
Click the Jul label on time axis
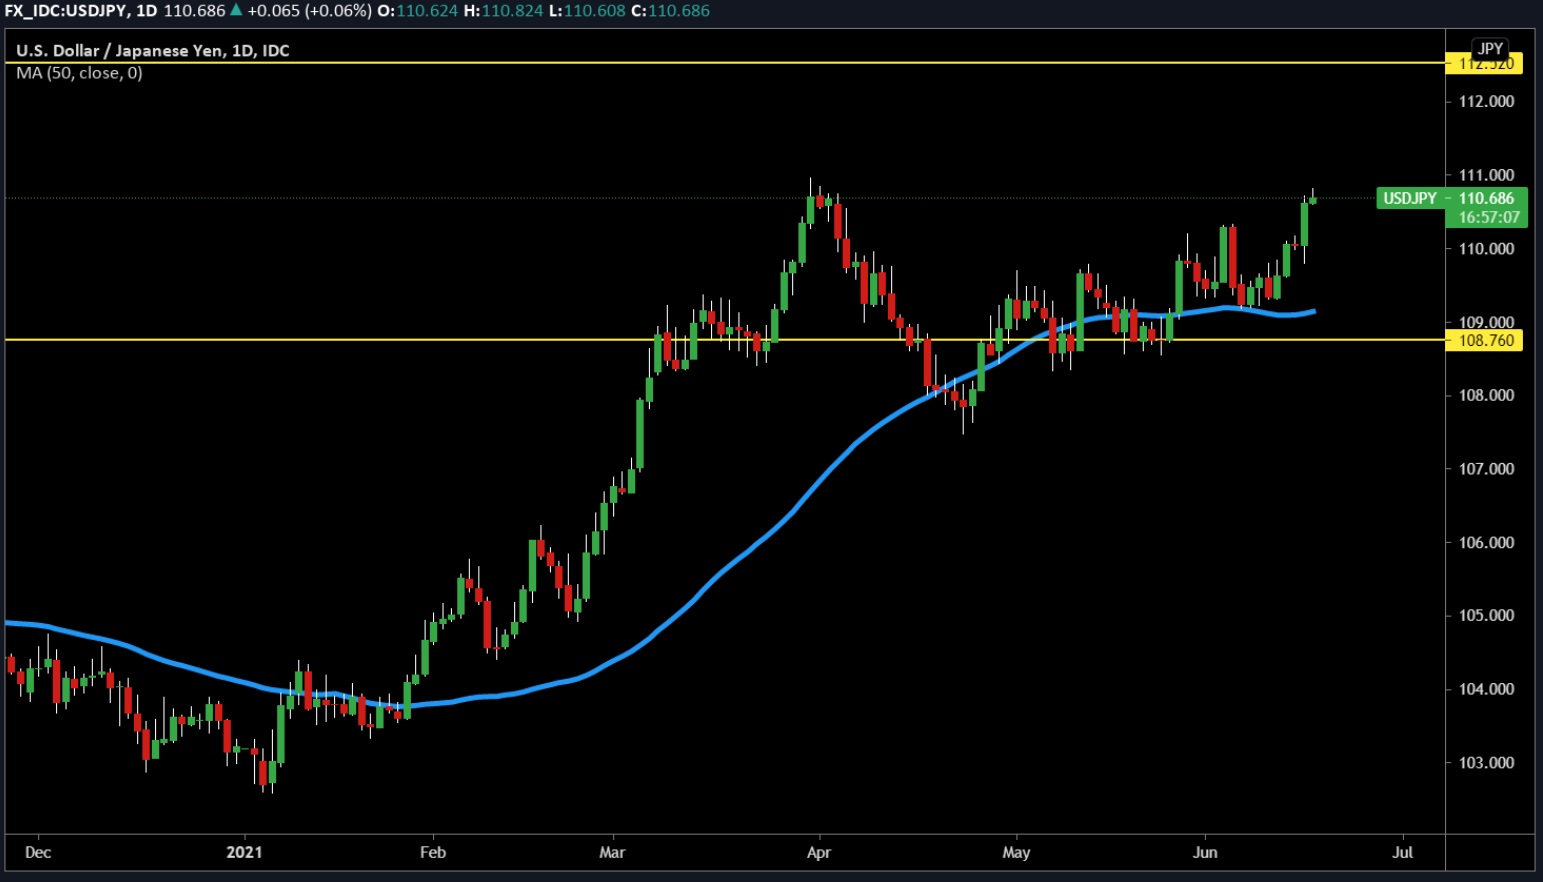coord(1403,852)
